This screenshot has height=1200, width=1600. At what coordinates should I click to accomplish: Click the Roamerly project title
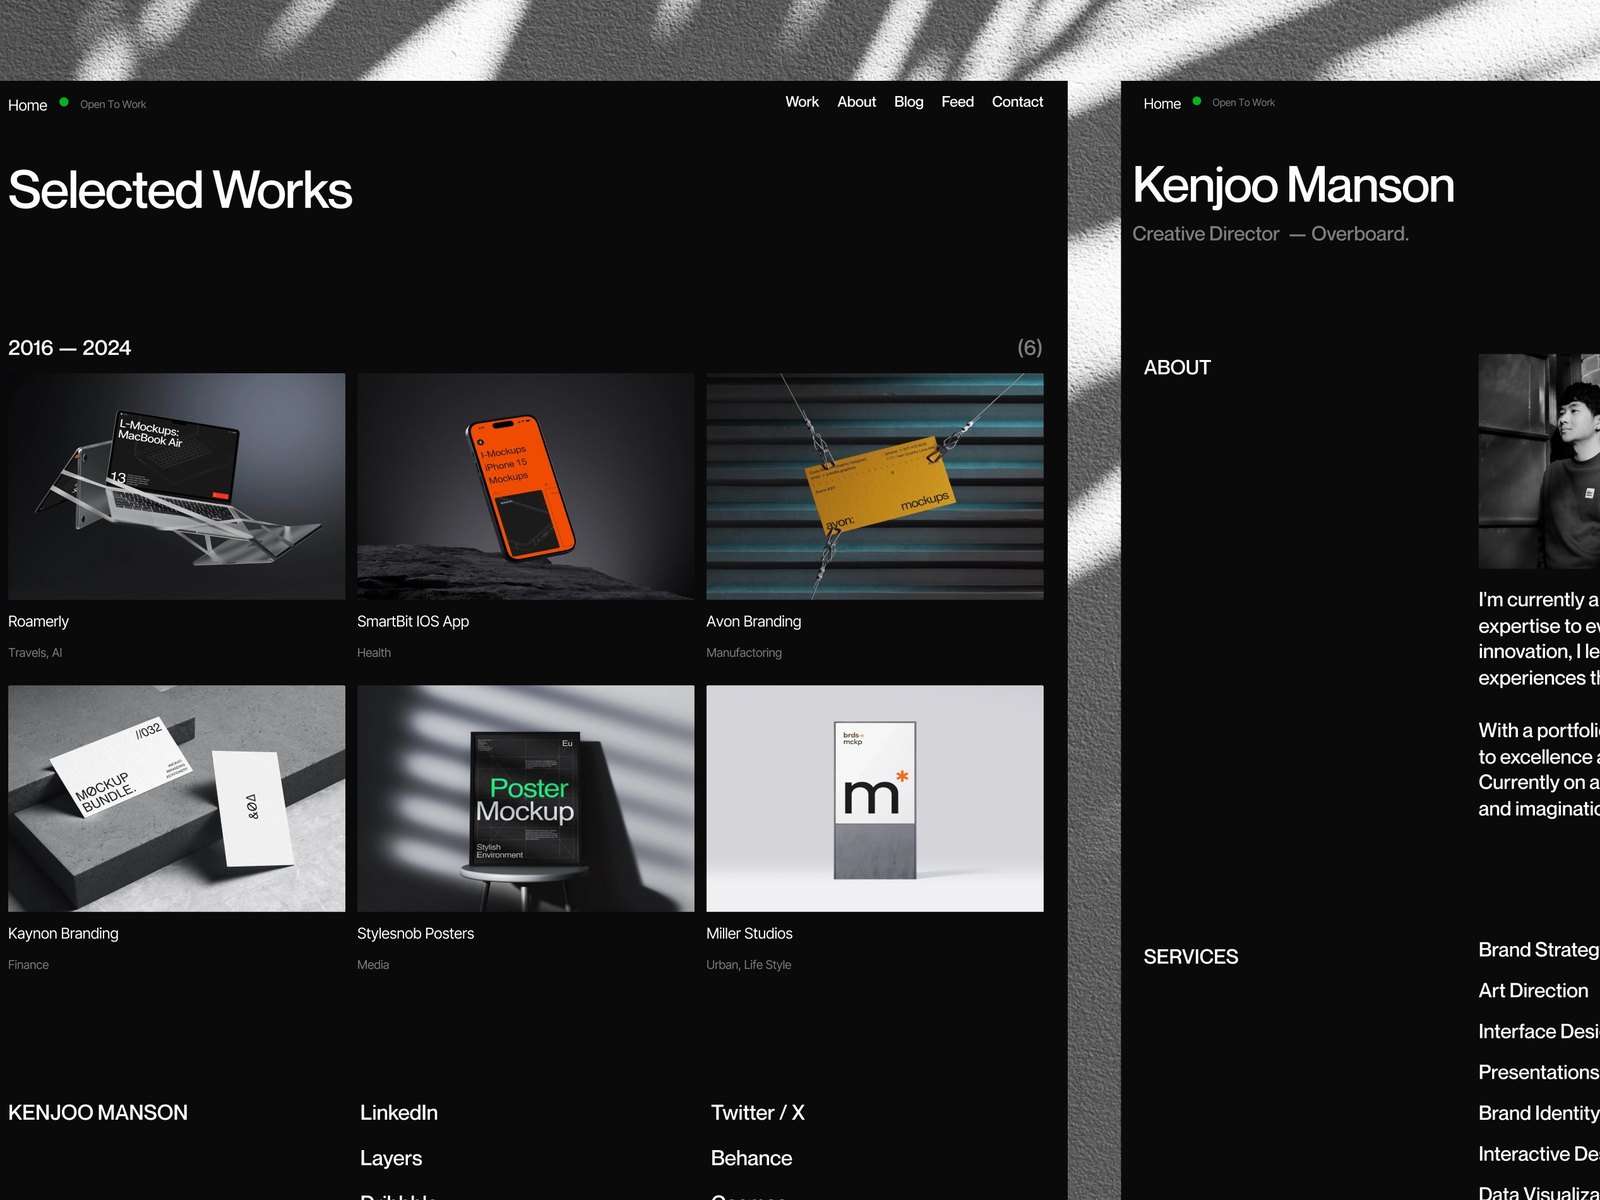39,621
